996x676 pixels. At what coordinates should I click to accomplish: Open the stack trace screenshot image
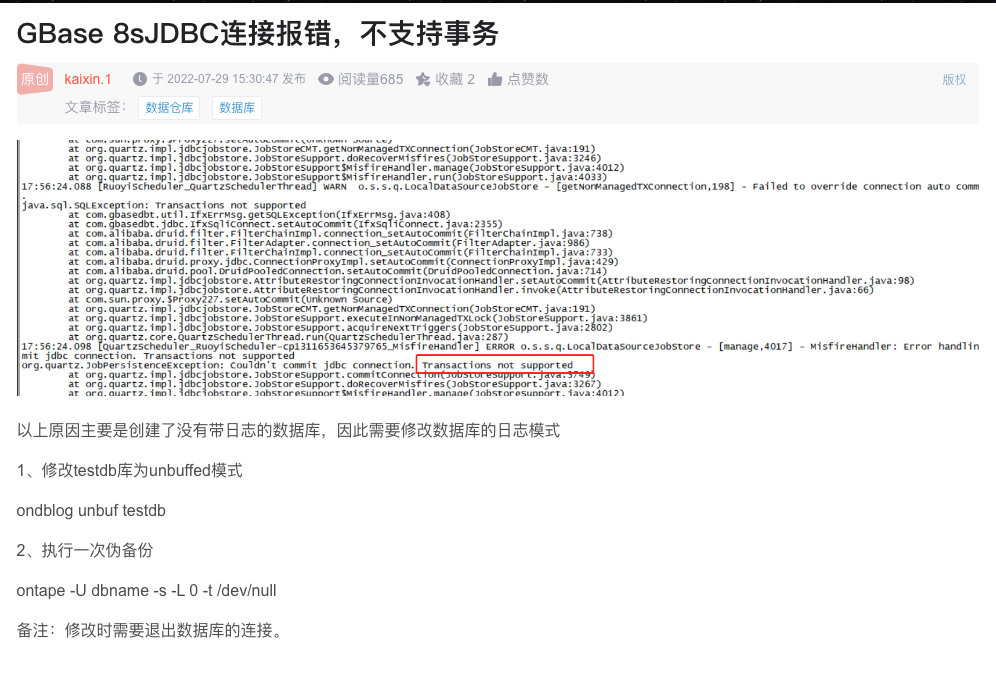click(498, 267)
